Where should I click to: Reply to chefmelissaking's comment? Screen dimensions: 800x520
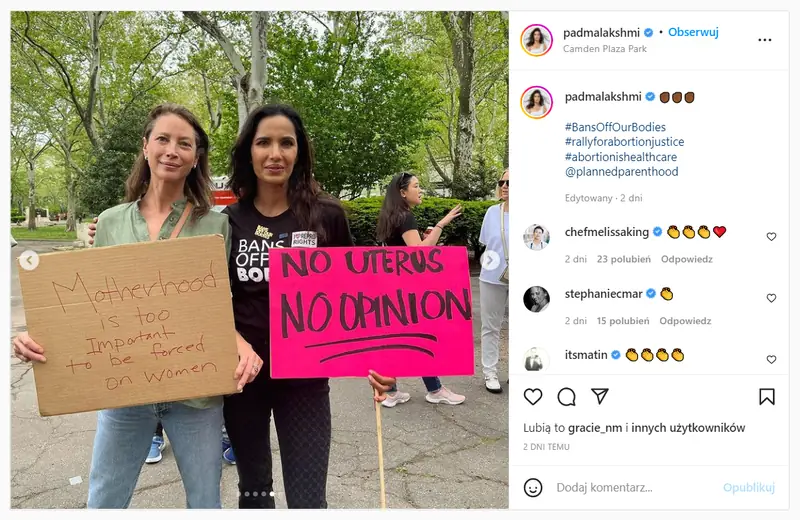(x=687, y=259)
